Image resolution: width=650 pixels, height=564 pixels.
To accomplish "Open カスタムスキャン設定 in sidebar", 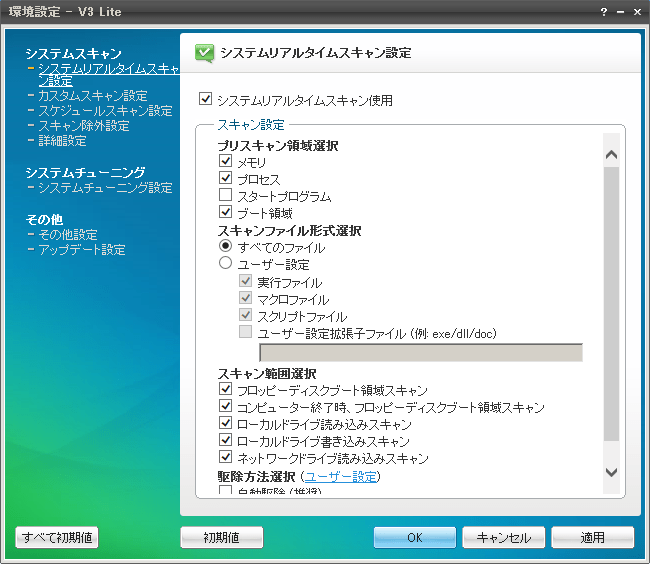I will [x=93, y=96].
